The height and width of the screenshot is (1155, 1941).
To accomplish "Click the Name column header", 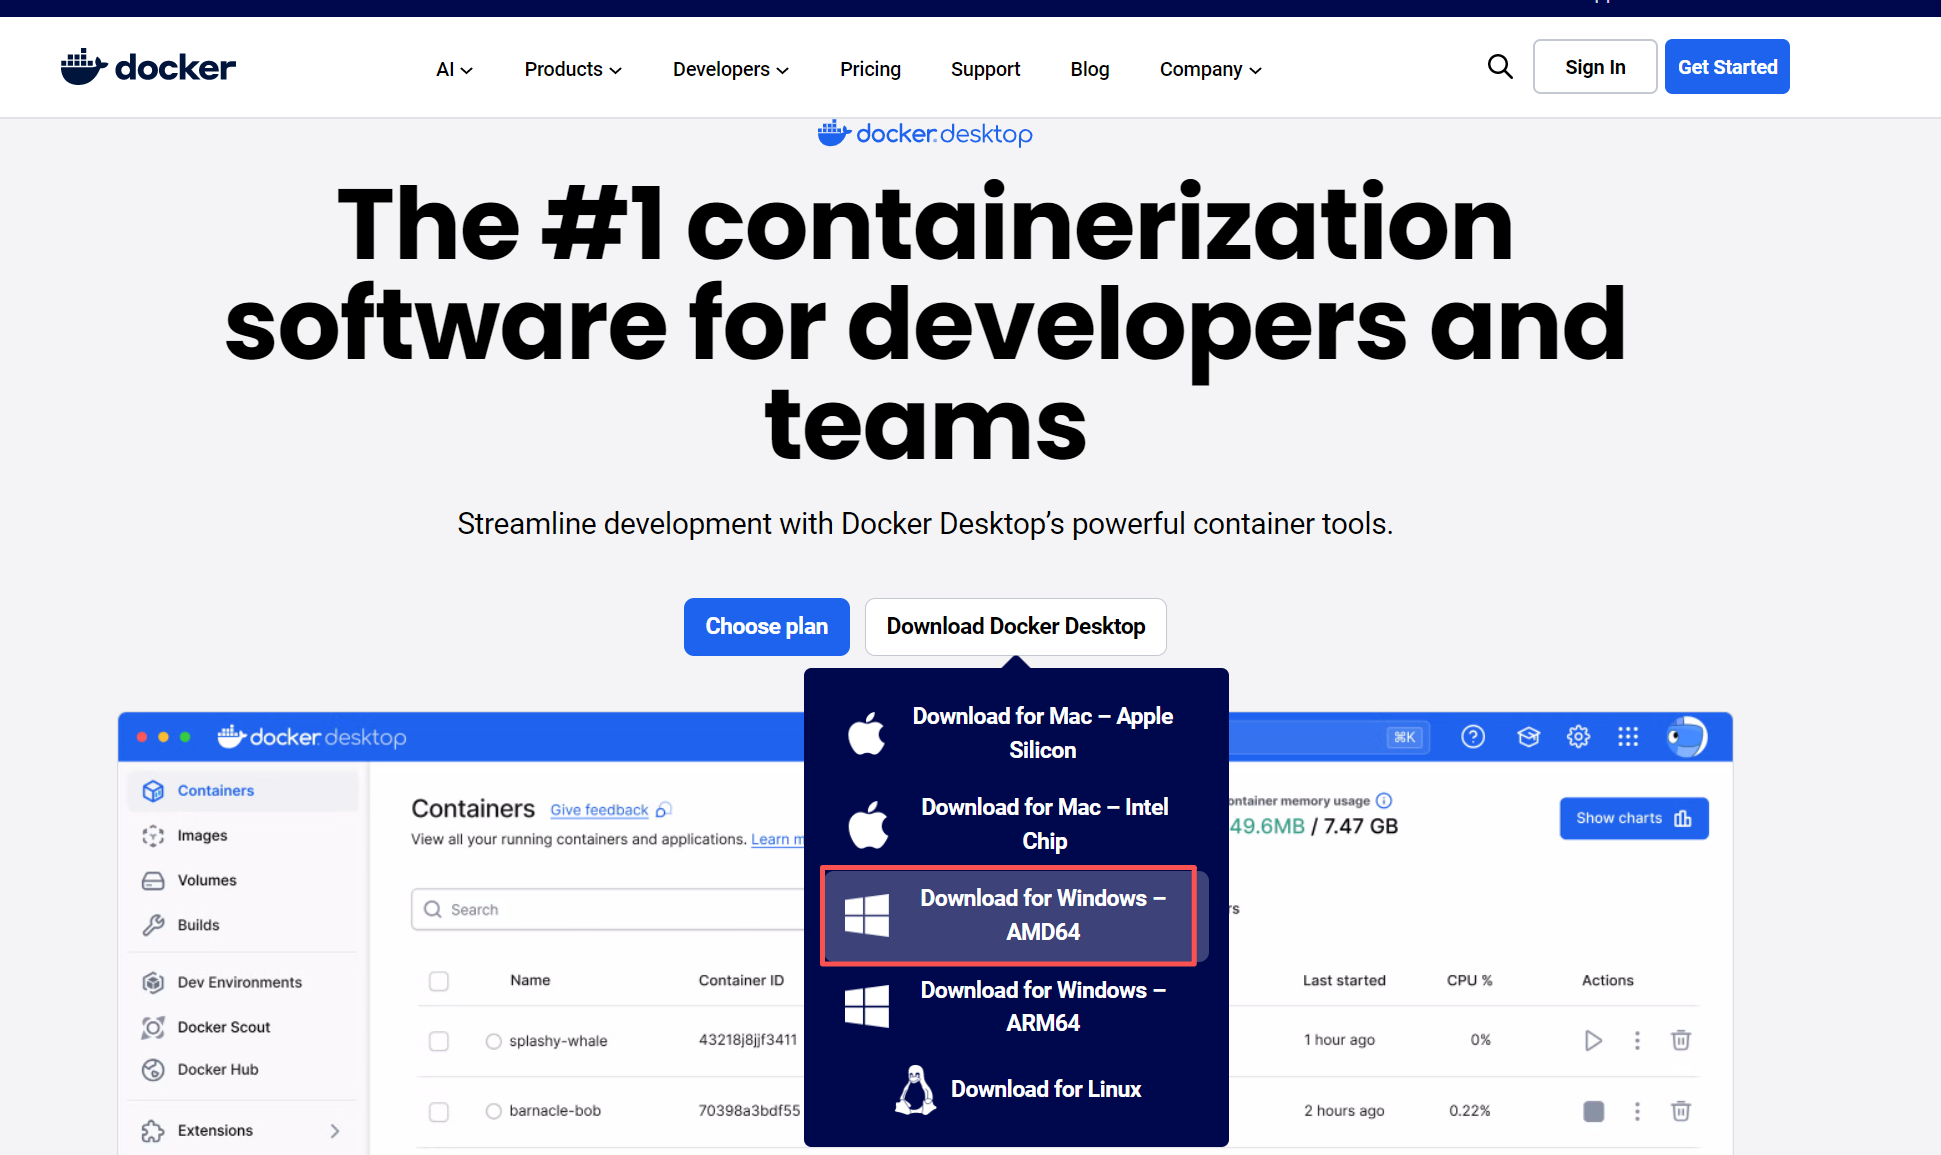I will tap(530, 980).
